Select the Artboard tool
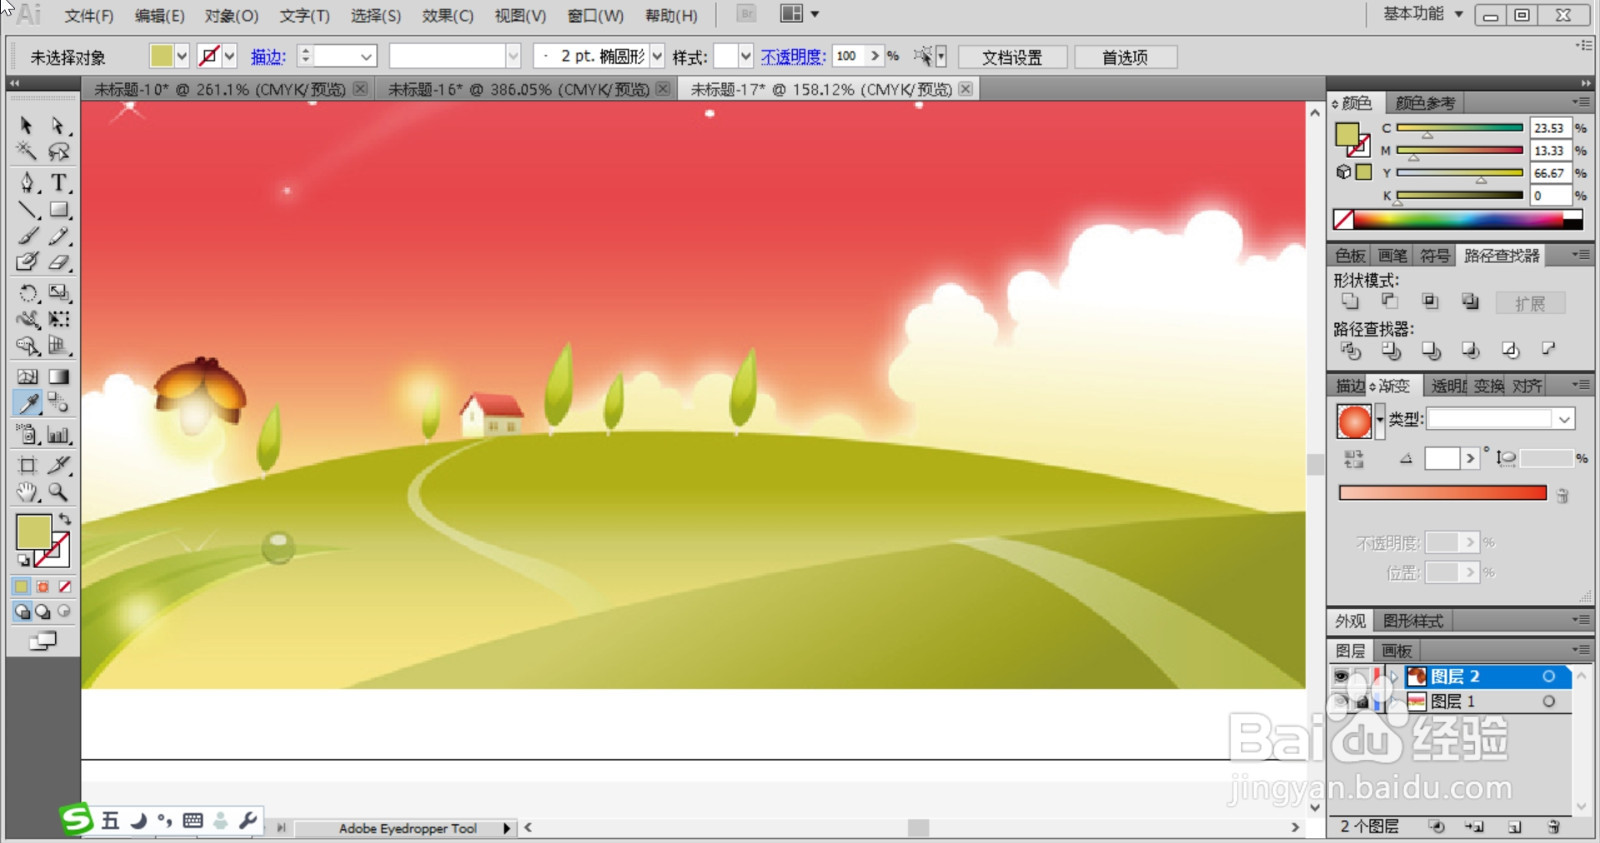The image size is (1600, 843). (x=27, y=465)
